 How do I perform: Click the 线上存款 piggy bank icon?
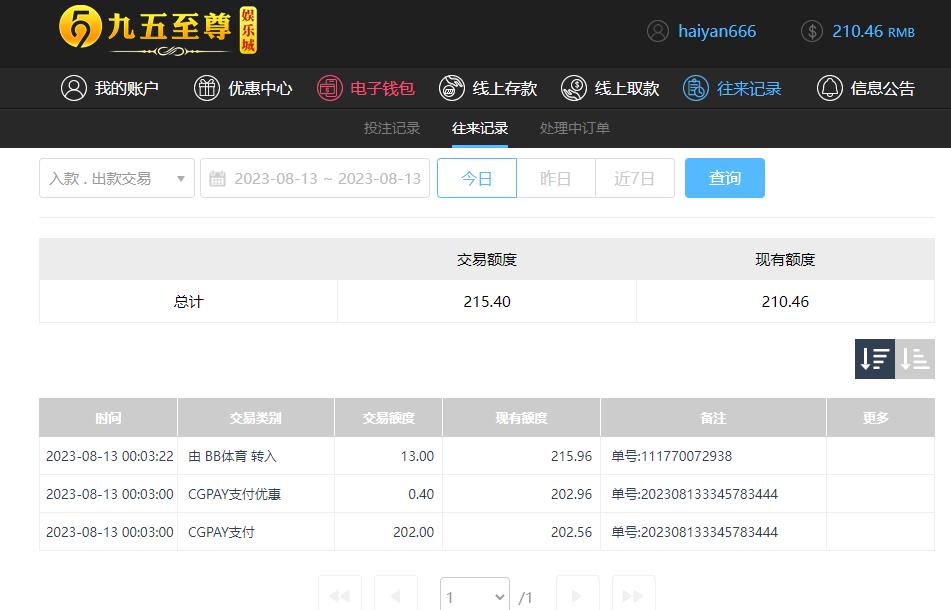(451, 88)
